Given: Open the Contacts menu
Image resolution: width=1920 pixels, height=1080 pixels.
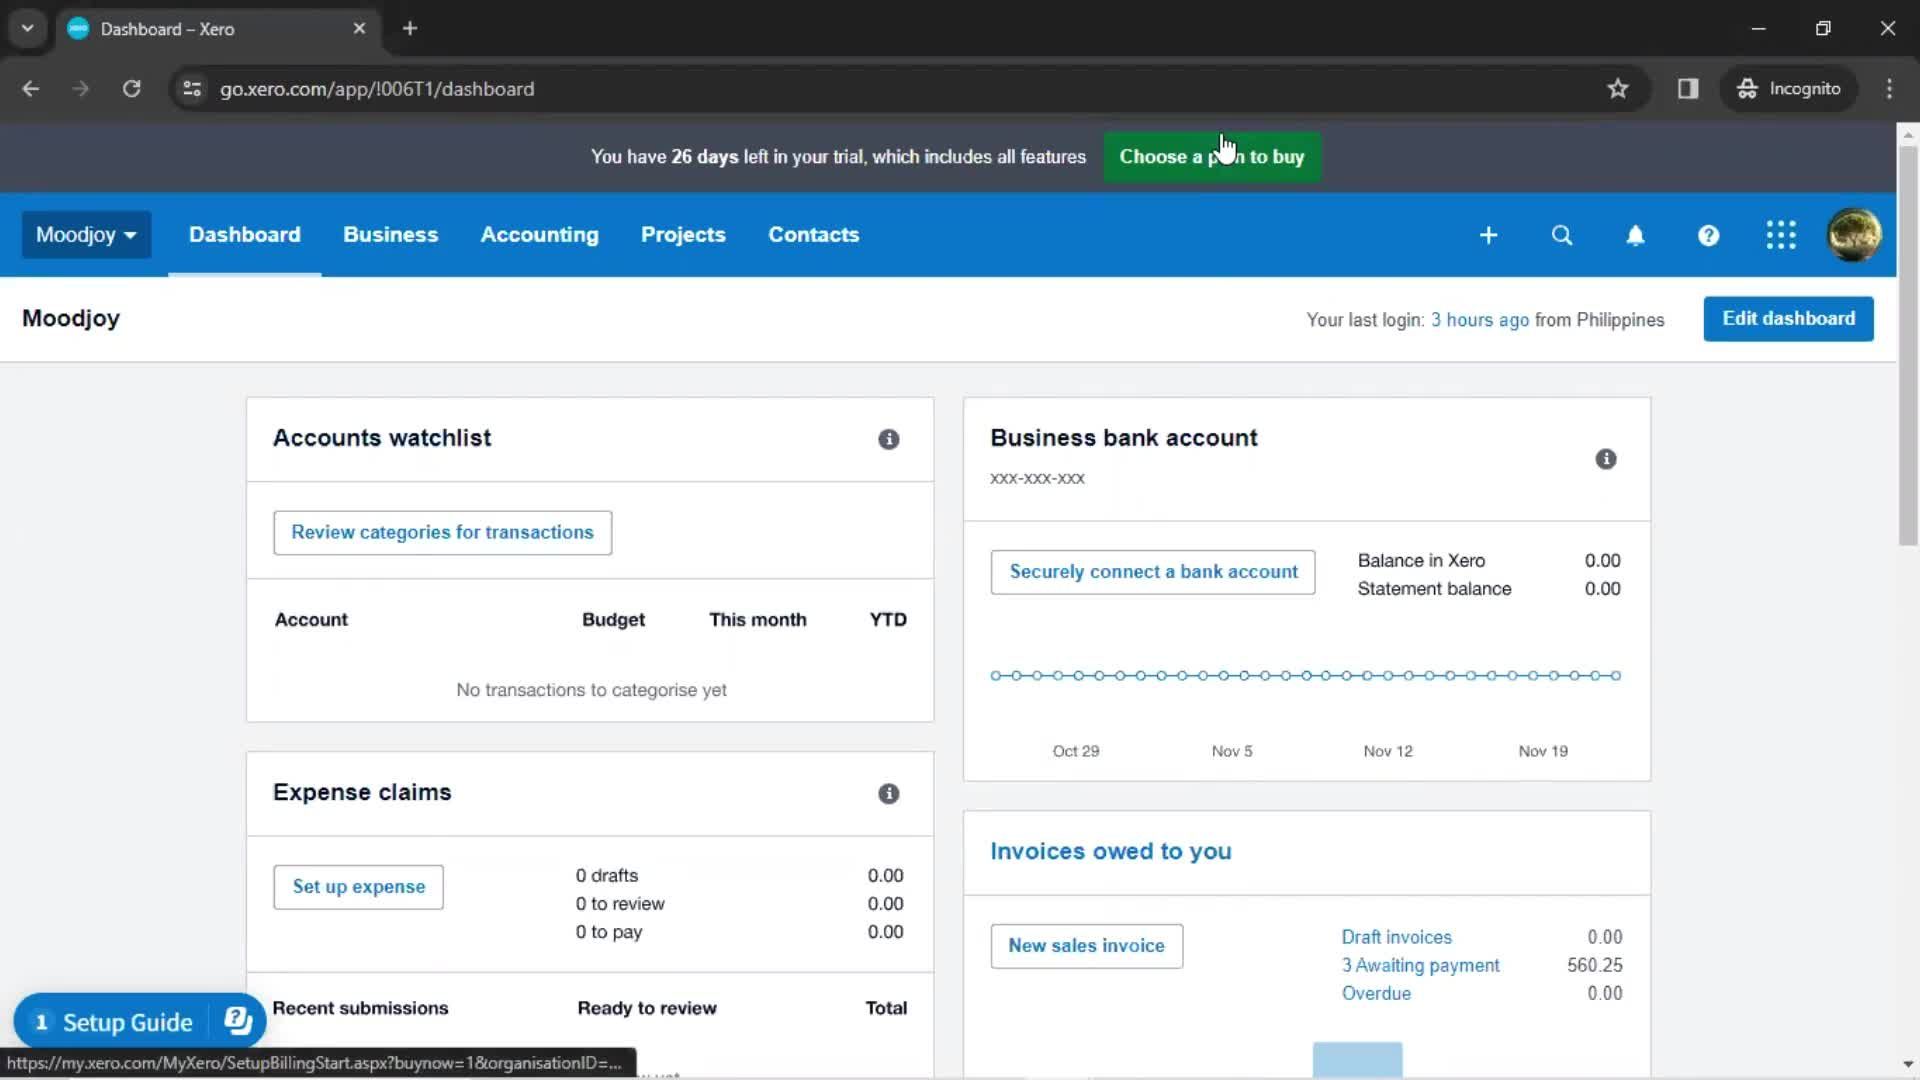Looking at the screenshot, I should pos(813,235).
